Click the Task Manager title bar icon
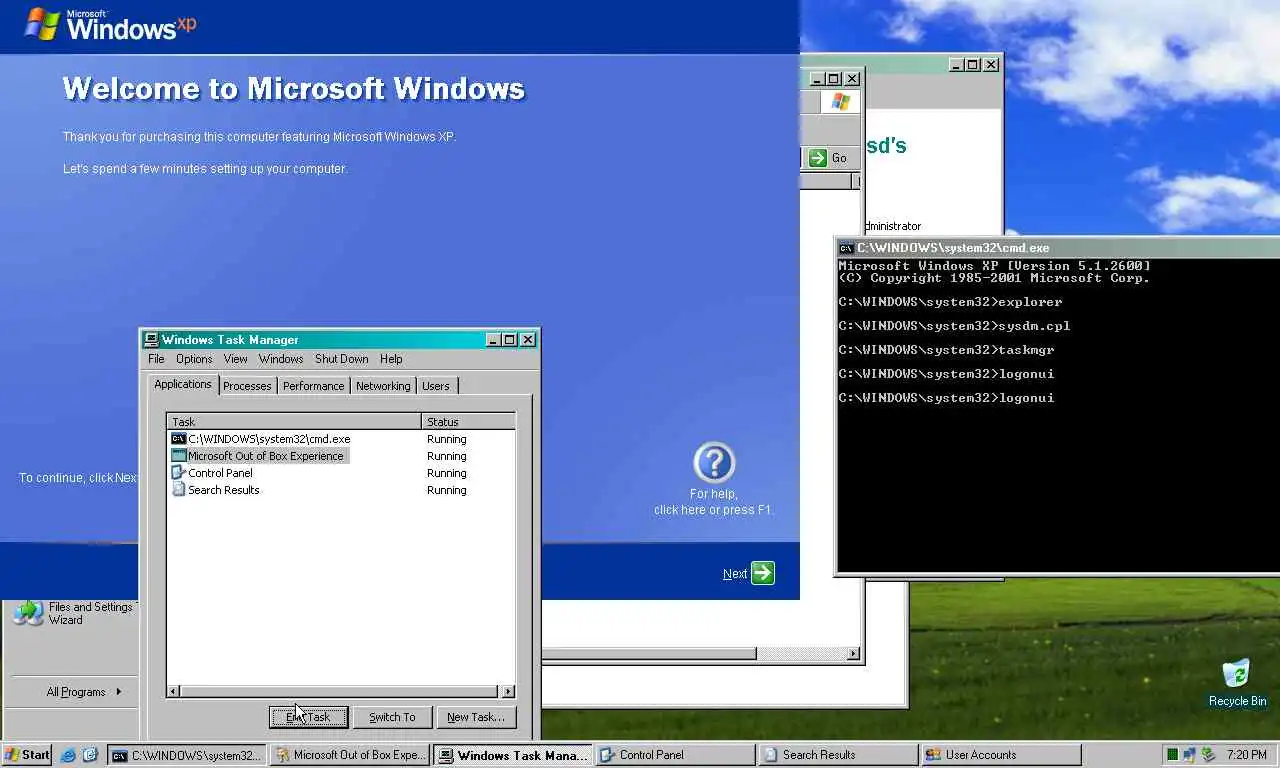This screenshot has height=768, width=1280. (x=151, y=340)
